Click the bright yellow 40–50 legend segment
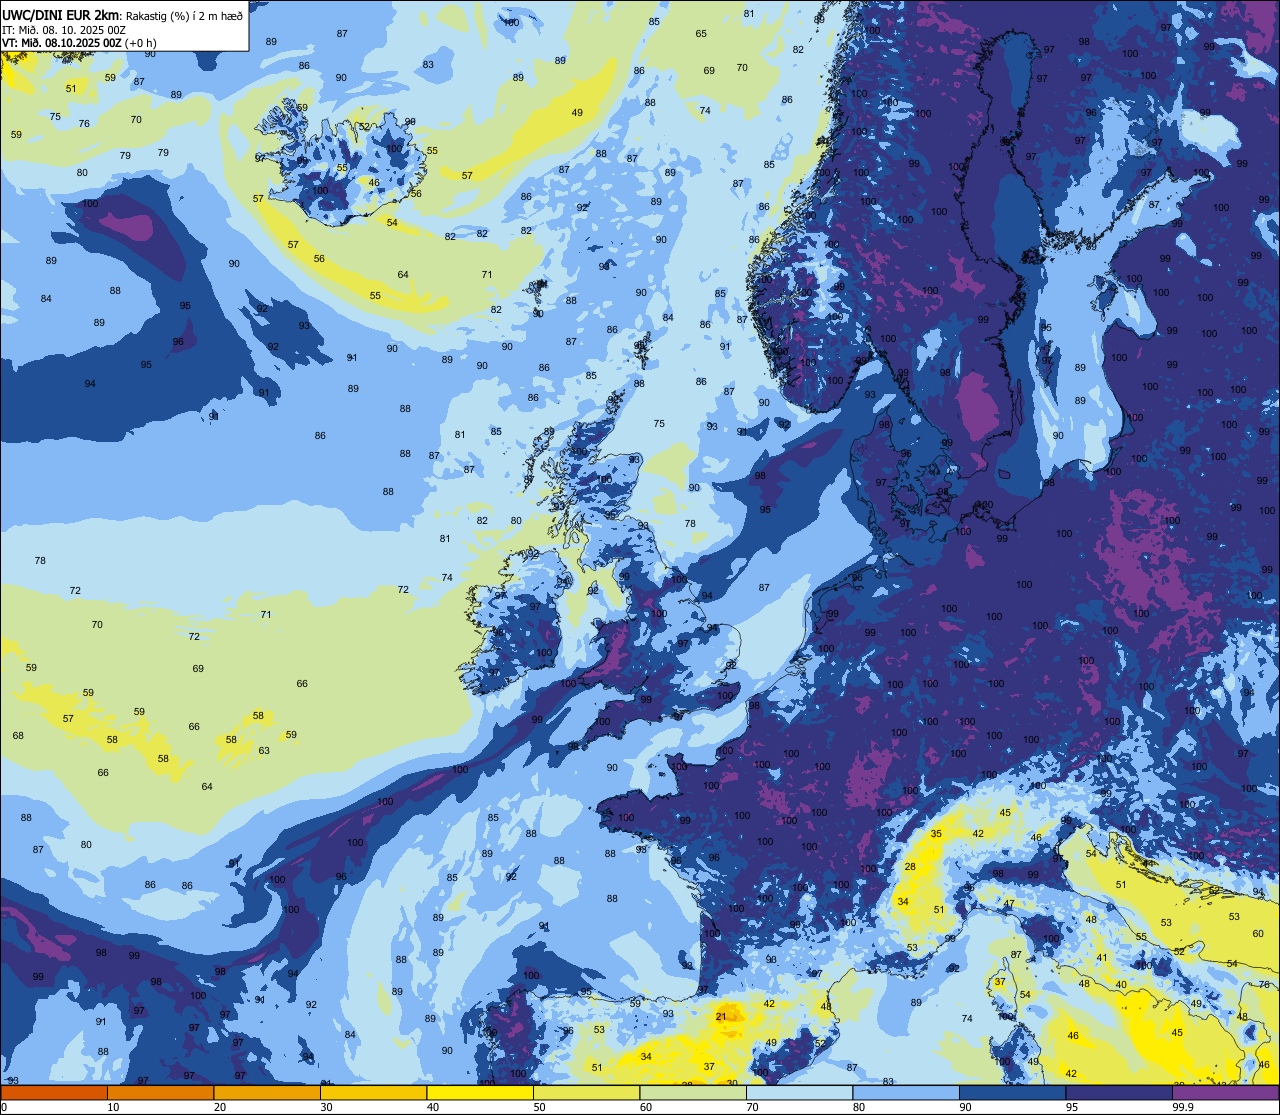 click(480, 1093)
